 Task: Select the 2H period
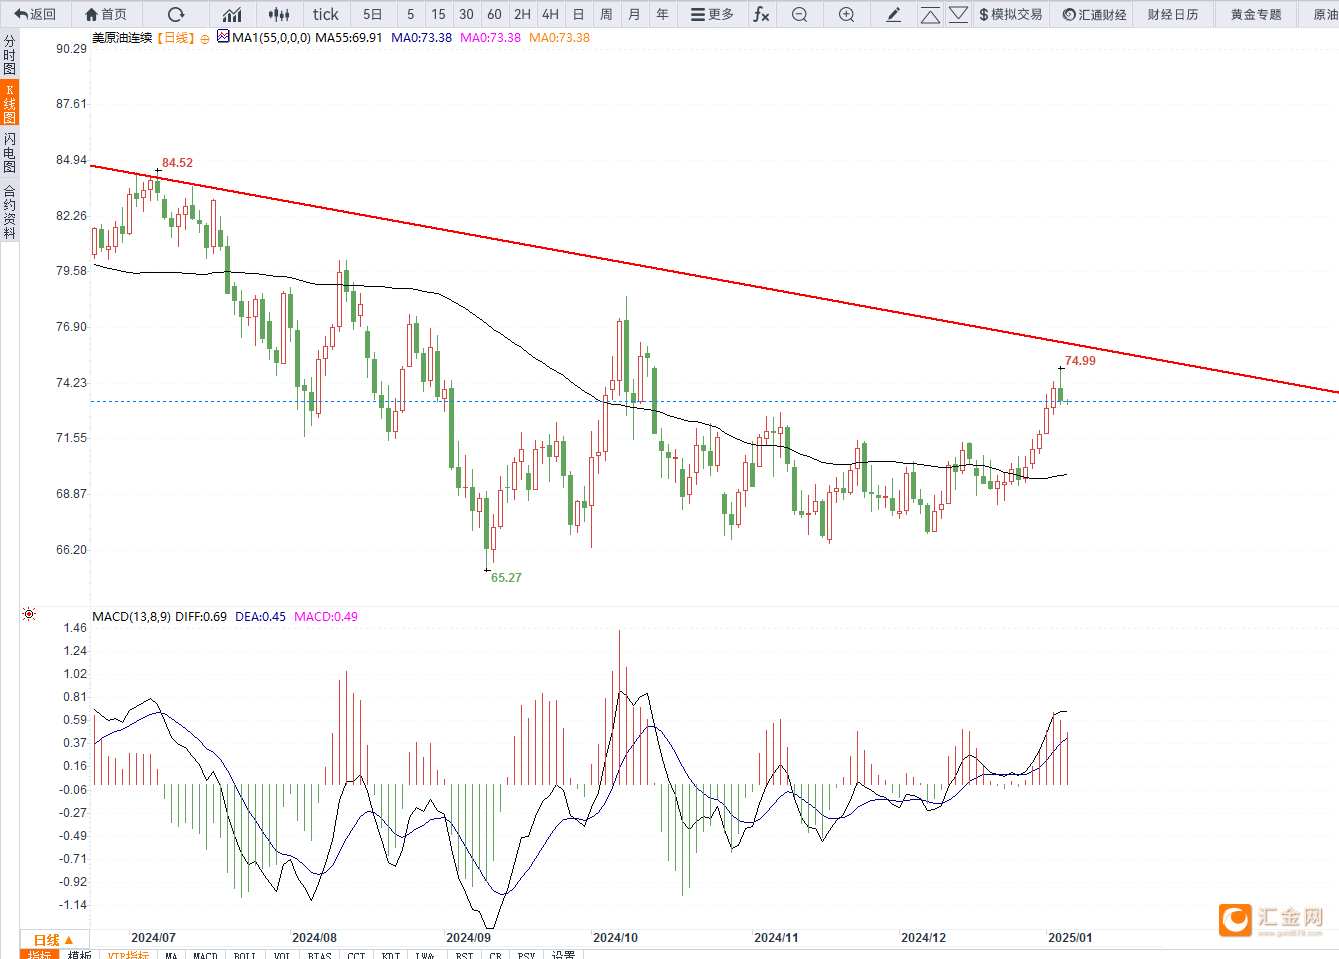(x=522, y=14)
